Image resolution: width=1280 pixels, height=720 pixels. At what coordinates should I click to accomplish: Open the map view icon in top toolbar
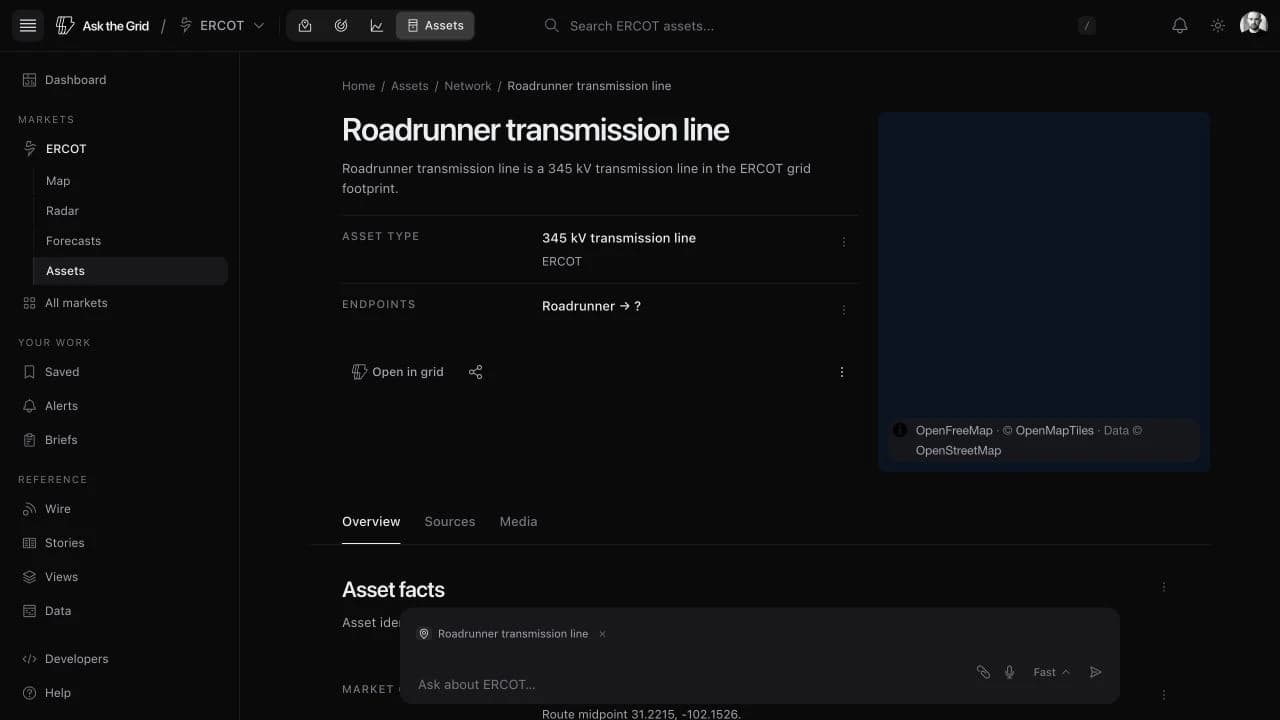click(305, 26)
